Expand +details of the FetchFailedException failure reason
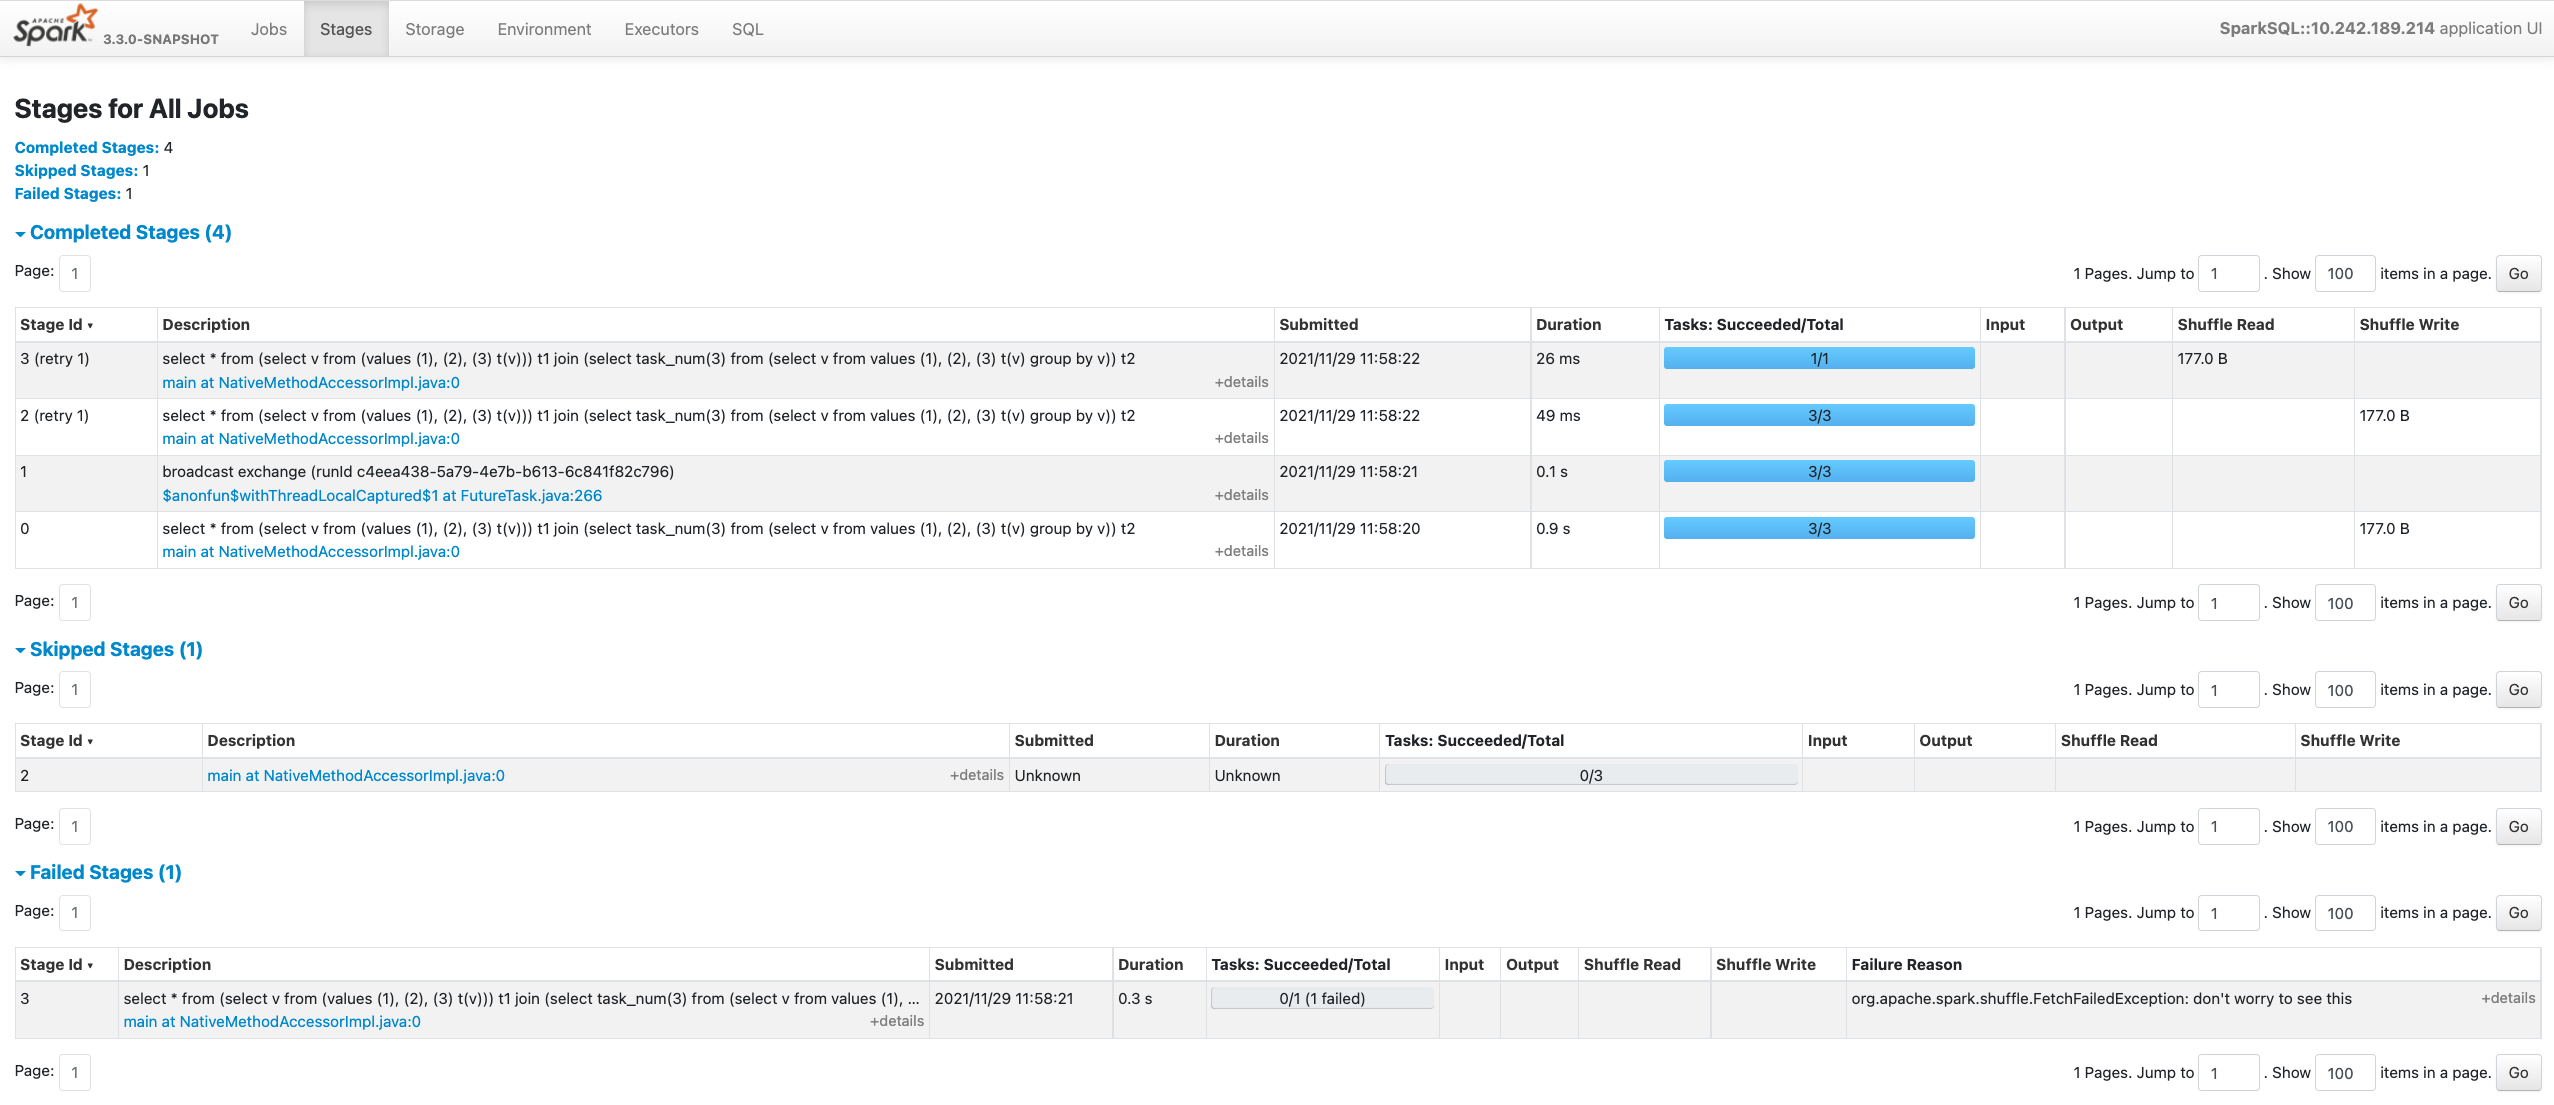 pyautogui.click(x=2507, y=998)
